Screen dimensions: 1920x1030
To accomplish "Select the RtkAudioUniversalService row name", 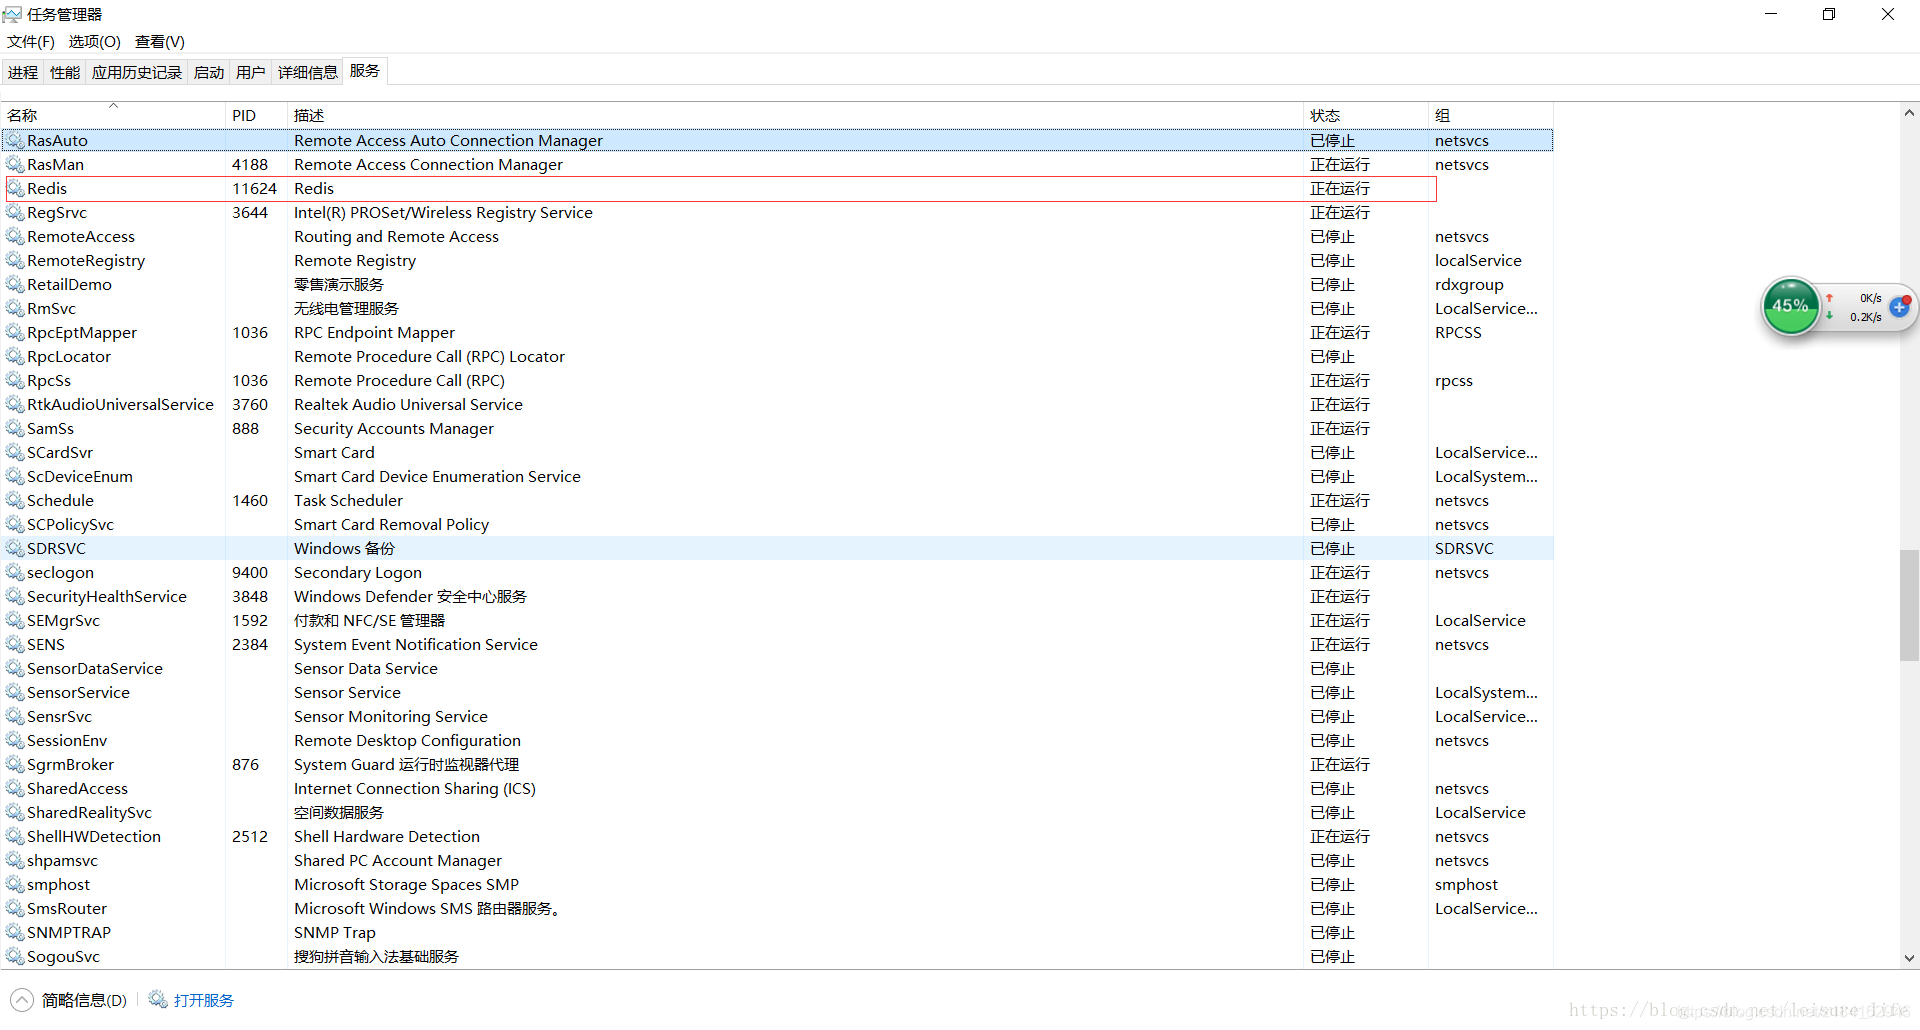I will coord(120,405).
